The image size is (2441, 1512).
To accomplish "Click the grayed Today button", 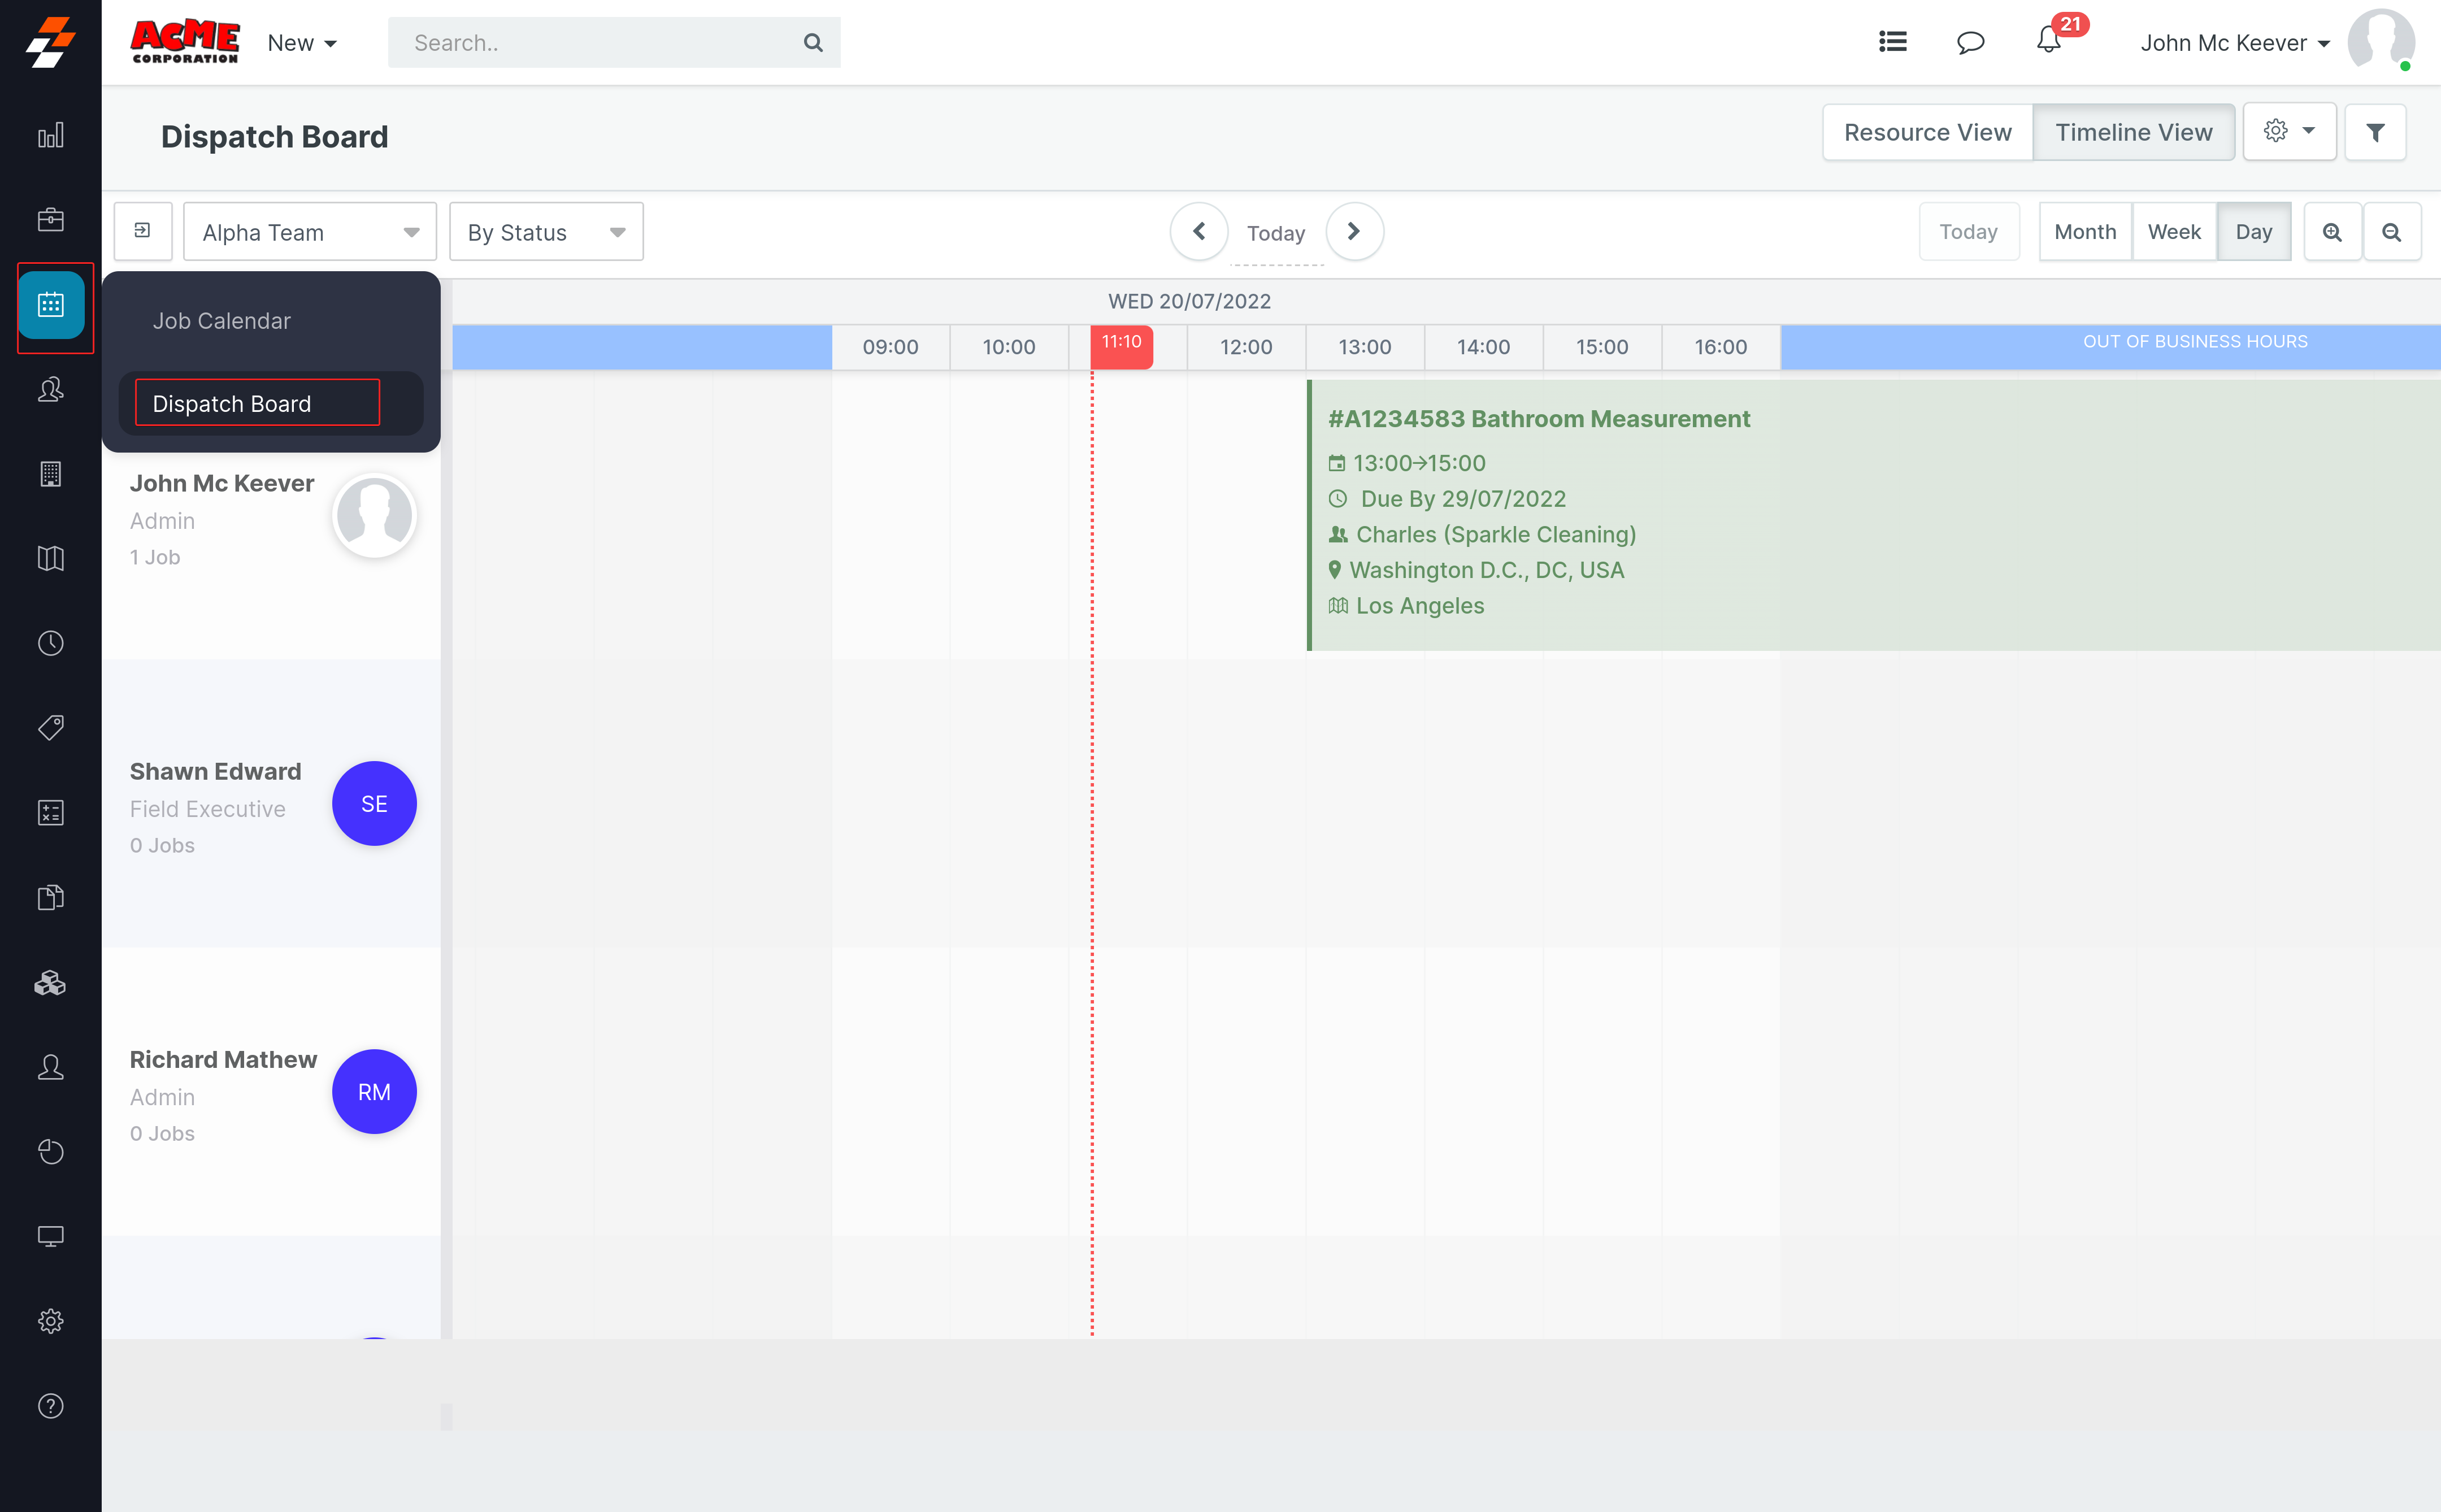I will point(1968,232).
